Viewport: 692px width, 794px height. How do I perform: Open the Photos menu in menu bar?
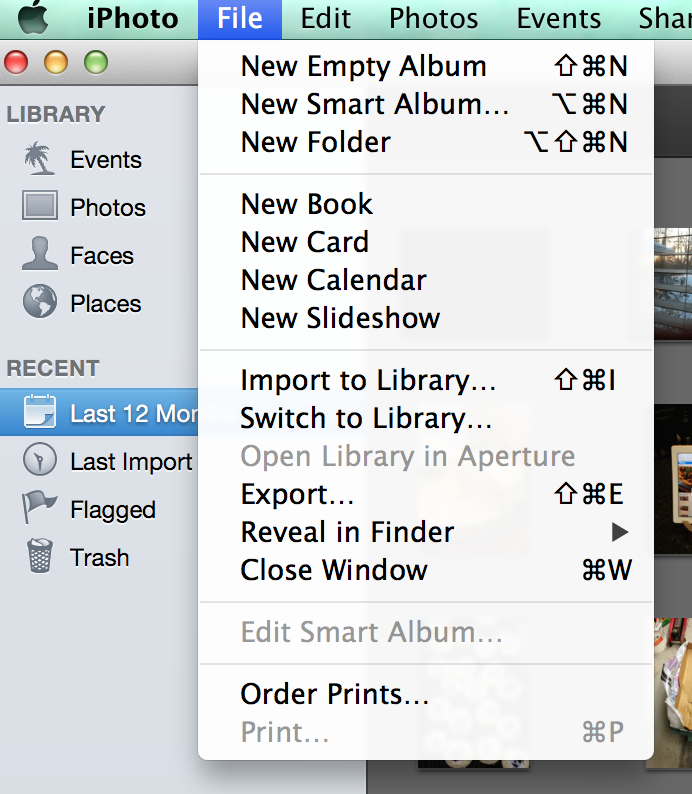(433, 19)
